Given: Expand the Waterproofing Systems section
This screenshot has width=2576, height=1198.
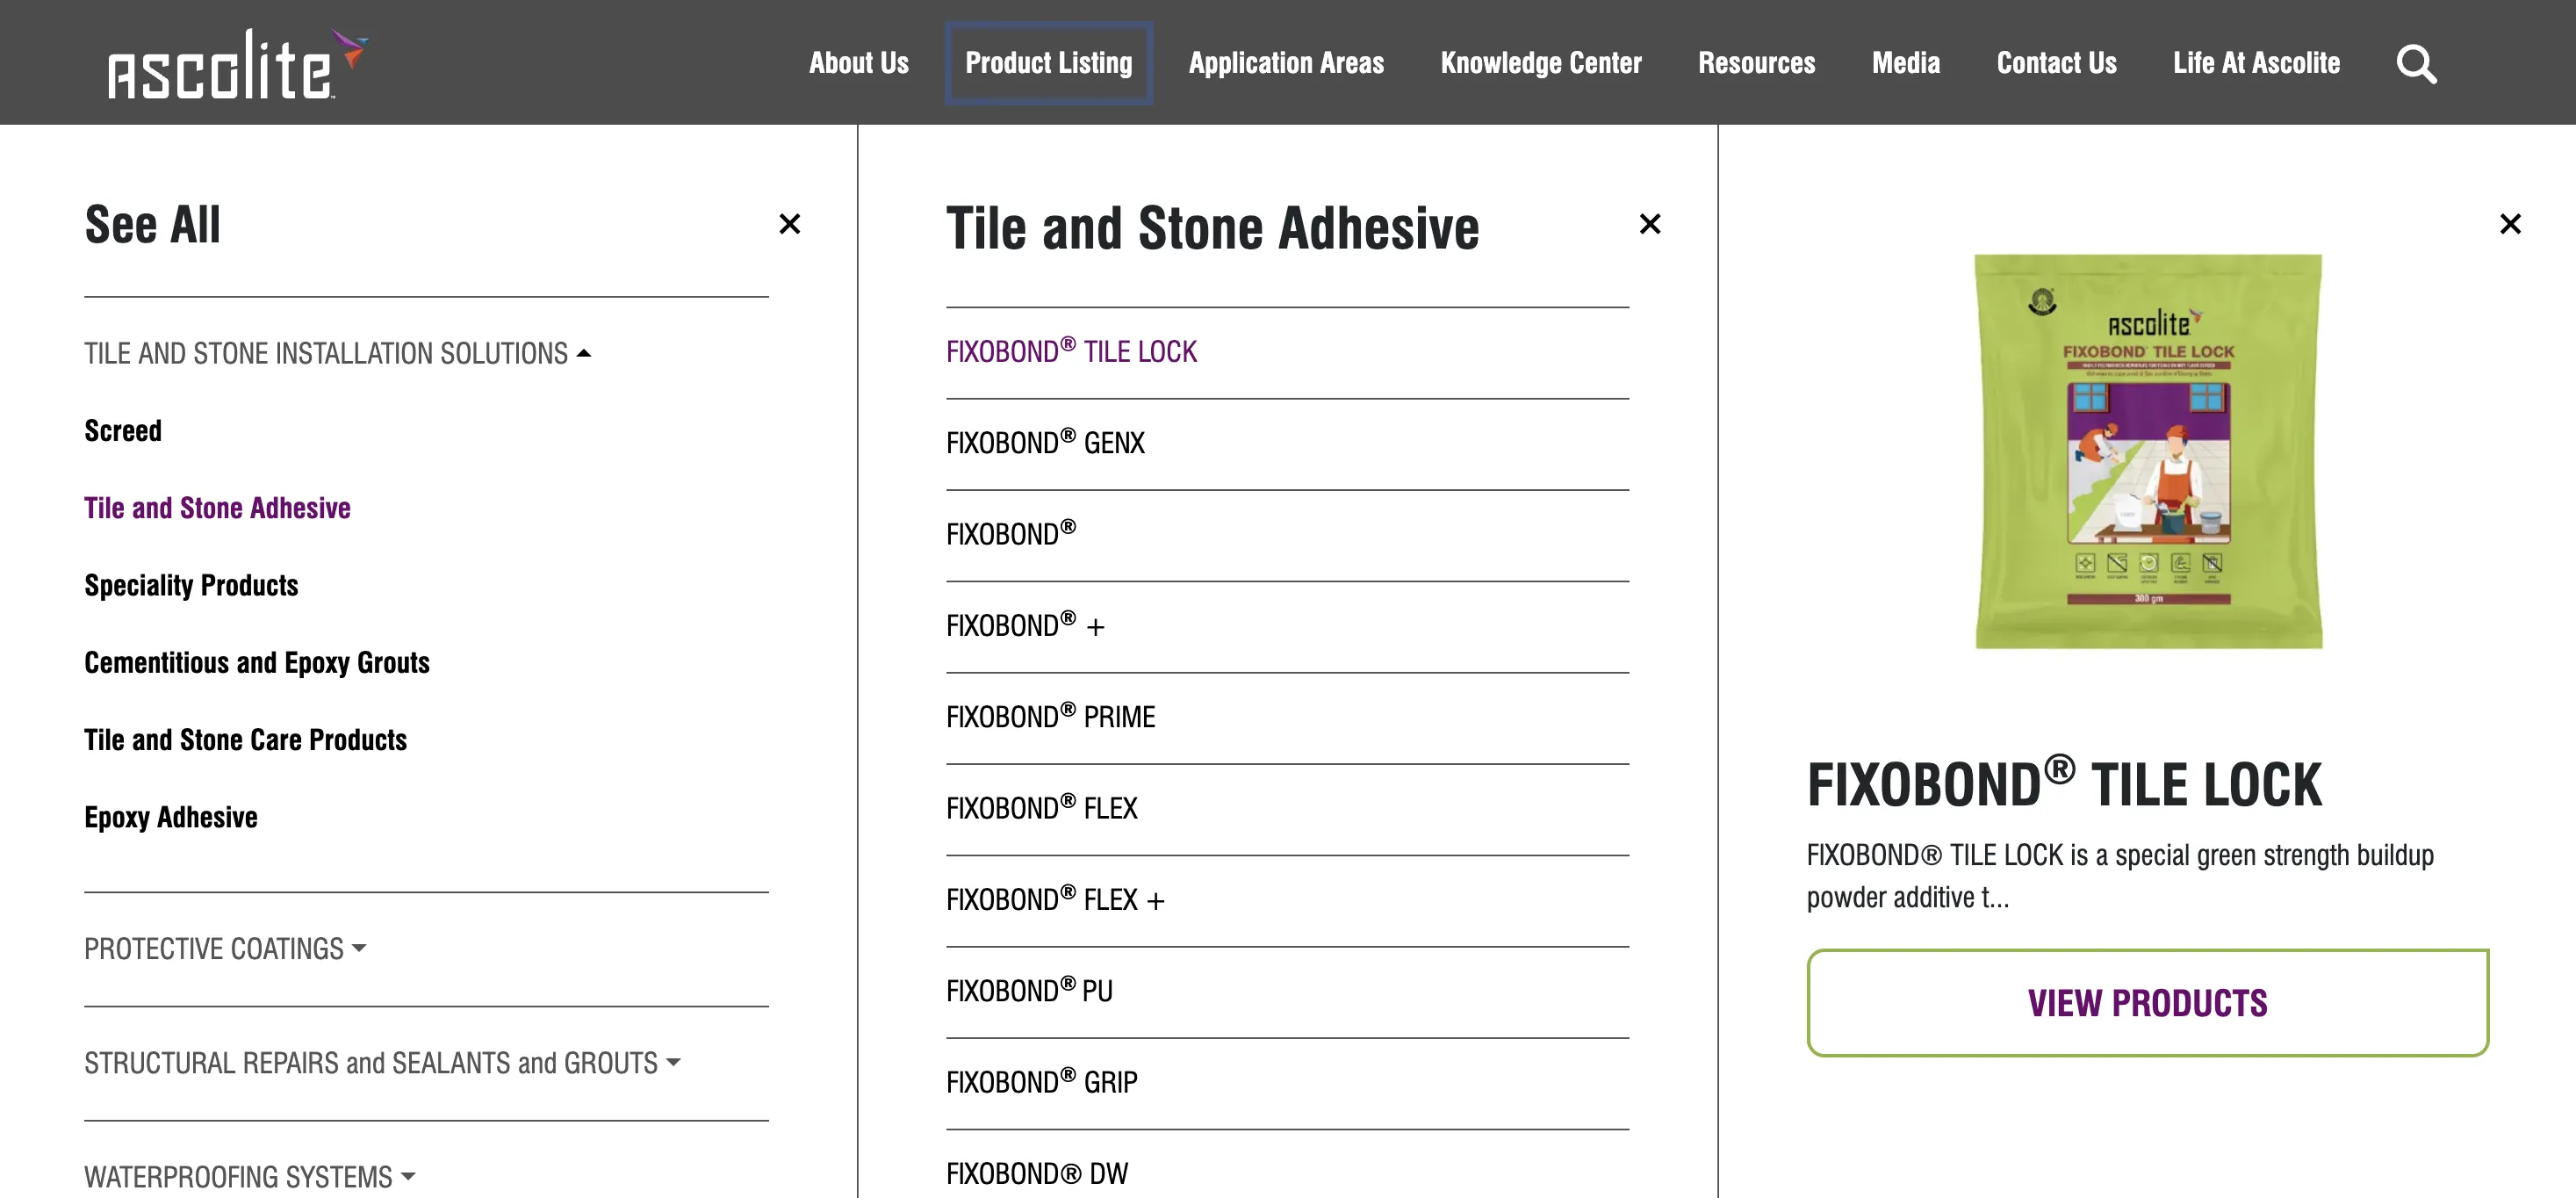Looking at the screenshot, I should (249, 1176).
